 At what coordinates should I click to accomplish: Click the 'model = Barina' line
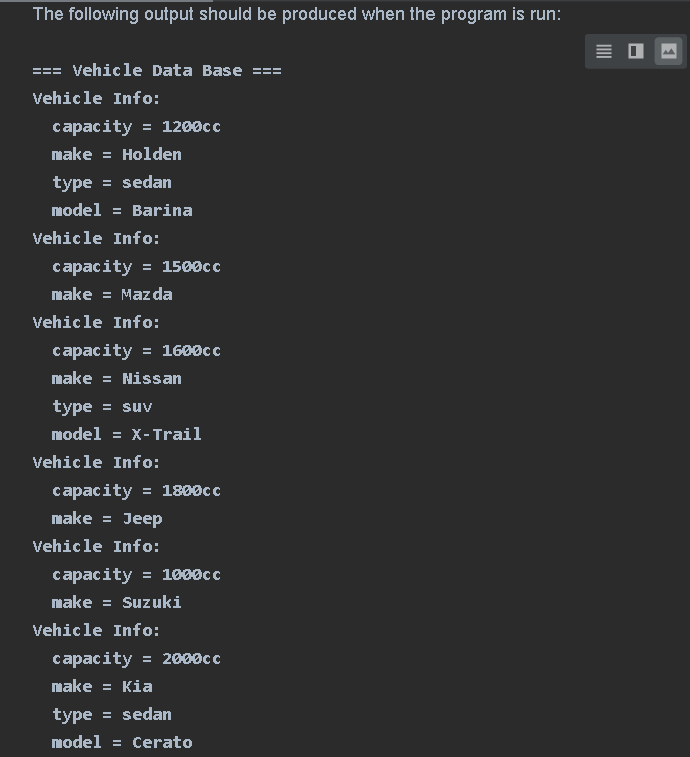point(122,210)
